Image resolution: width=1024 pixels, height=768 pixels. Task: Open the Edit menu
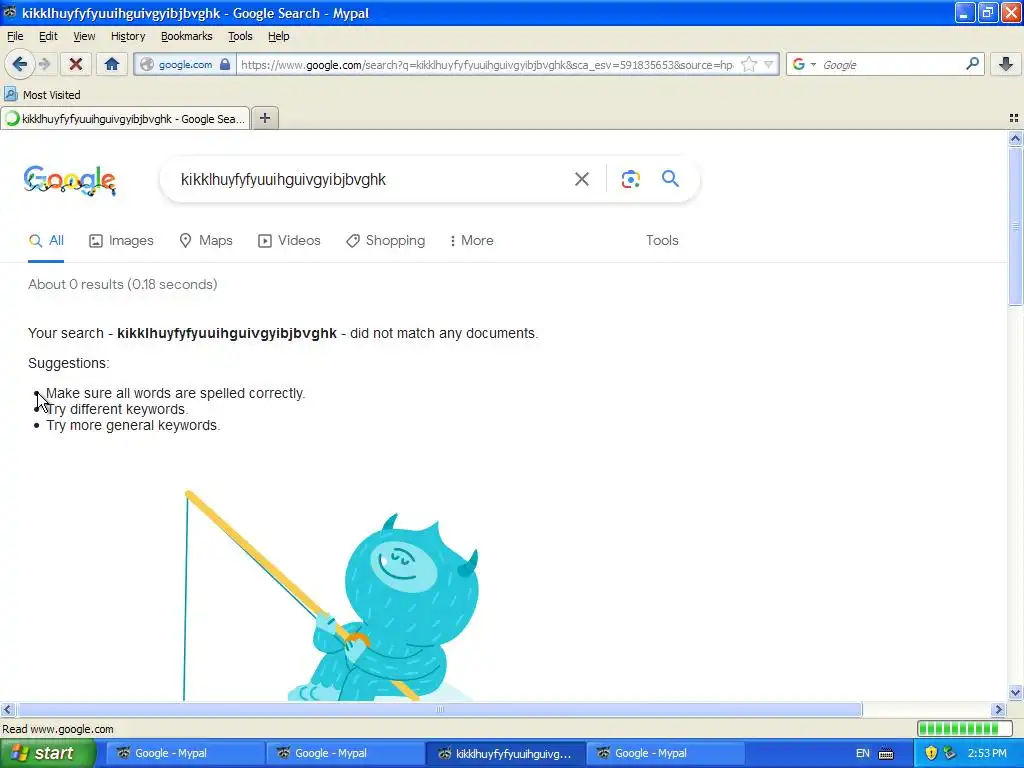click(48, 36)
